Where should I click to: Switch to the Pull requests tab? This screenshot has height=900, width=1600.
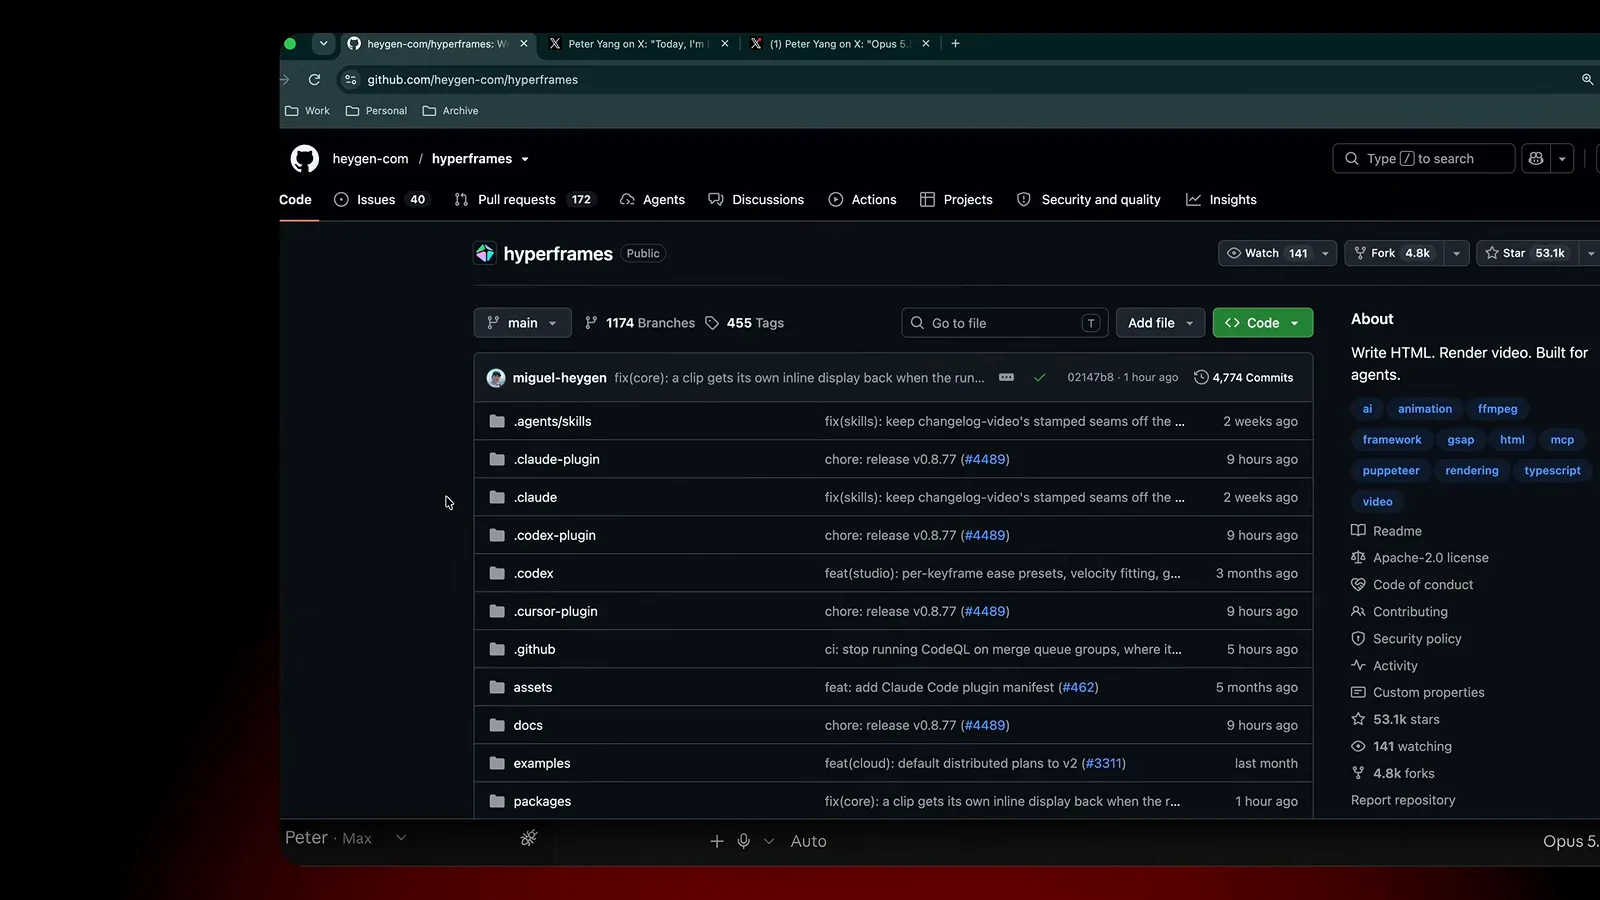pos(524,200)
